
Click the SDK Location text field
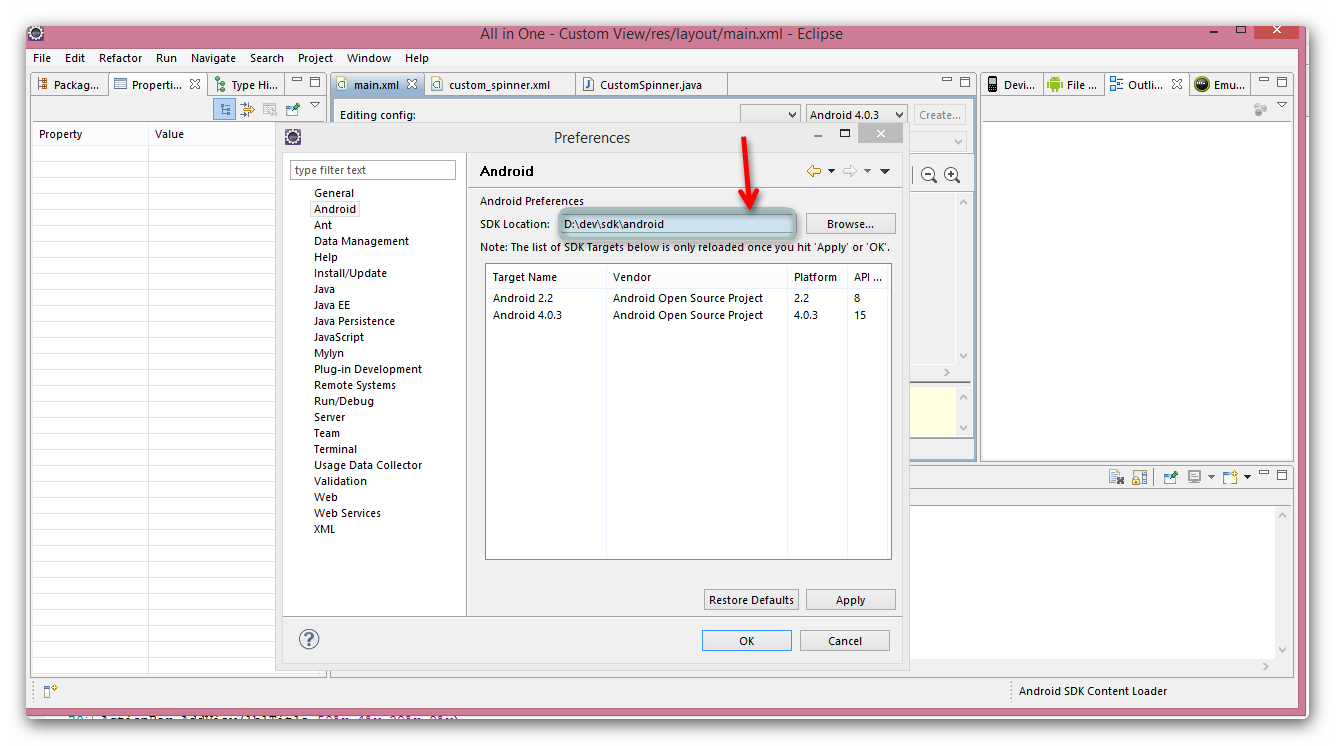point(677,224)
